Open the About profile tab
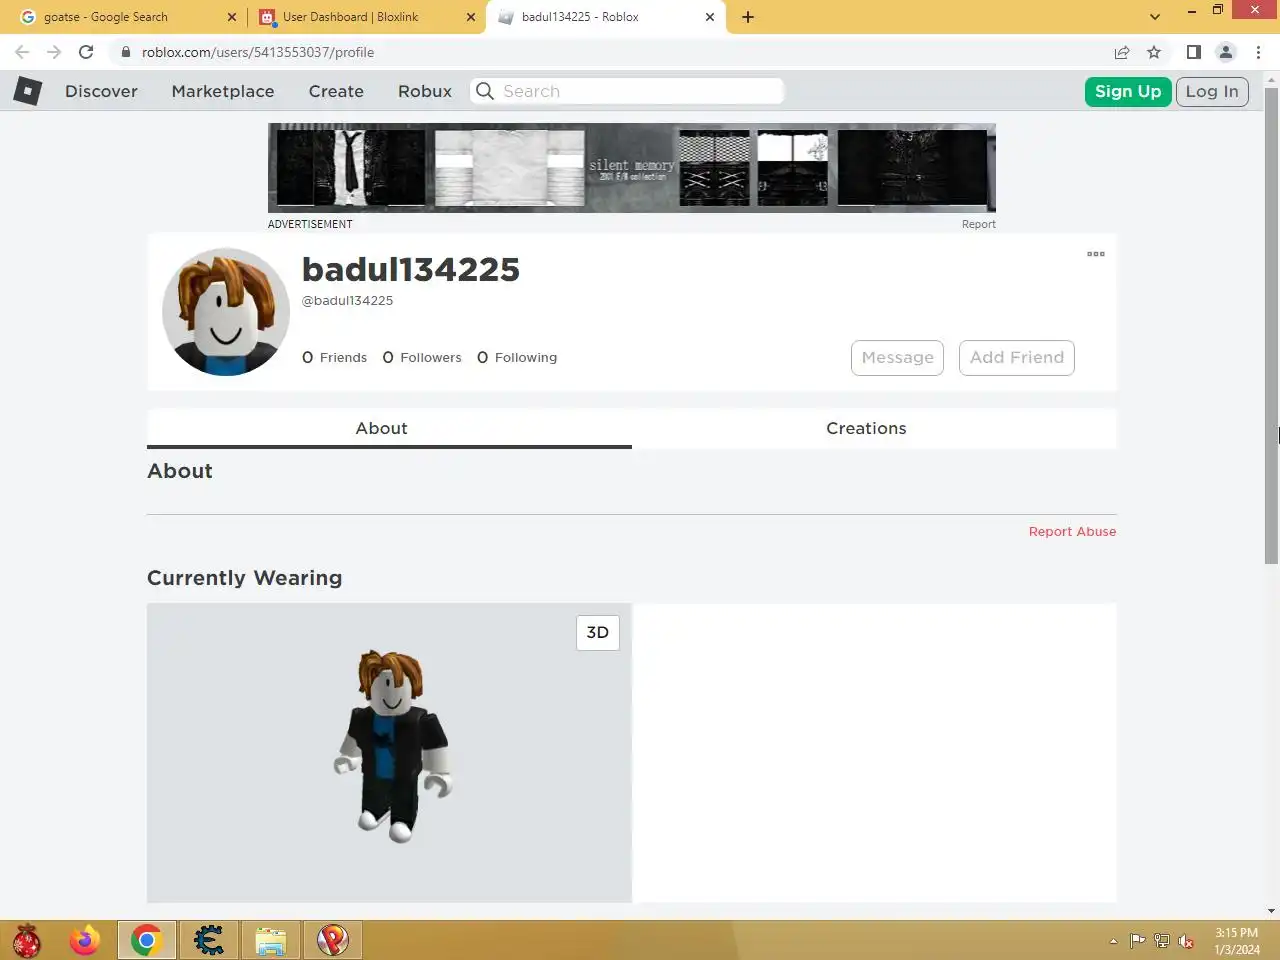 [x=389, y=428]
